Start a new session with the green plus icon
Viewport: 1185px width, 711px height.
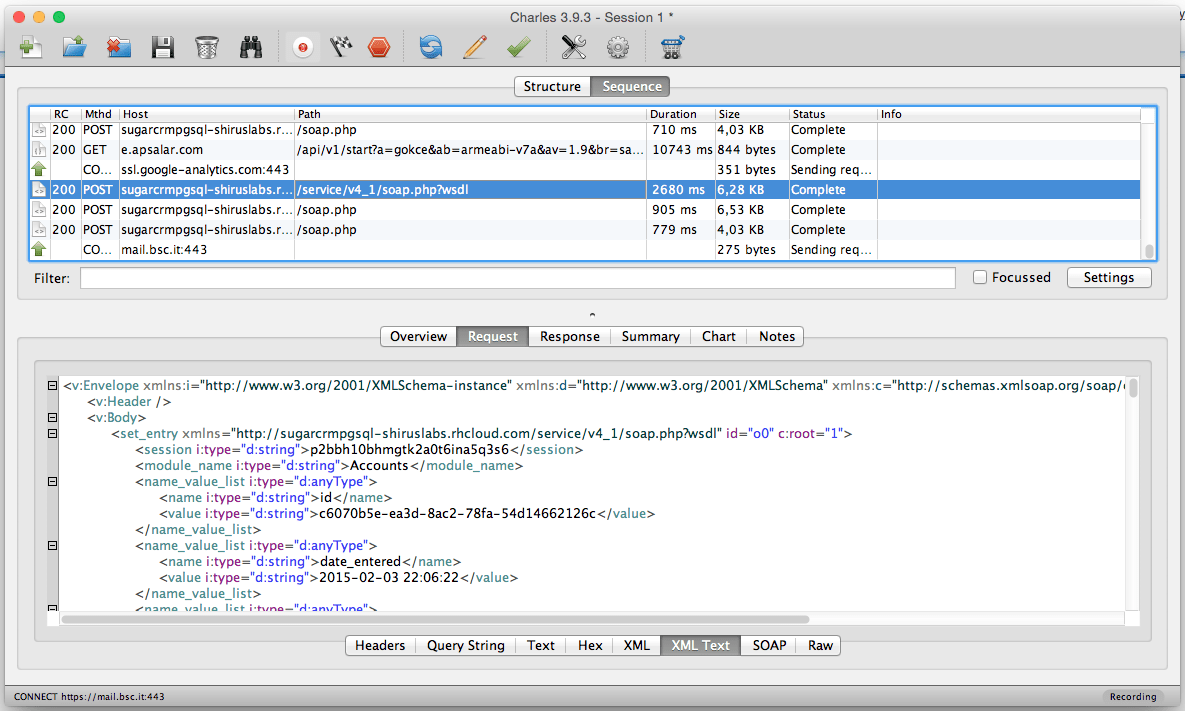30,48
